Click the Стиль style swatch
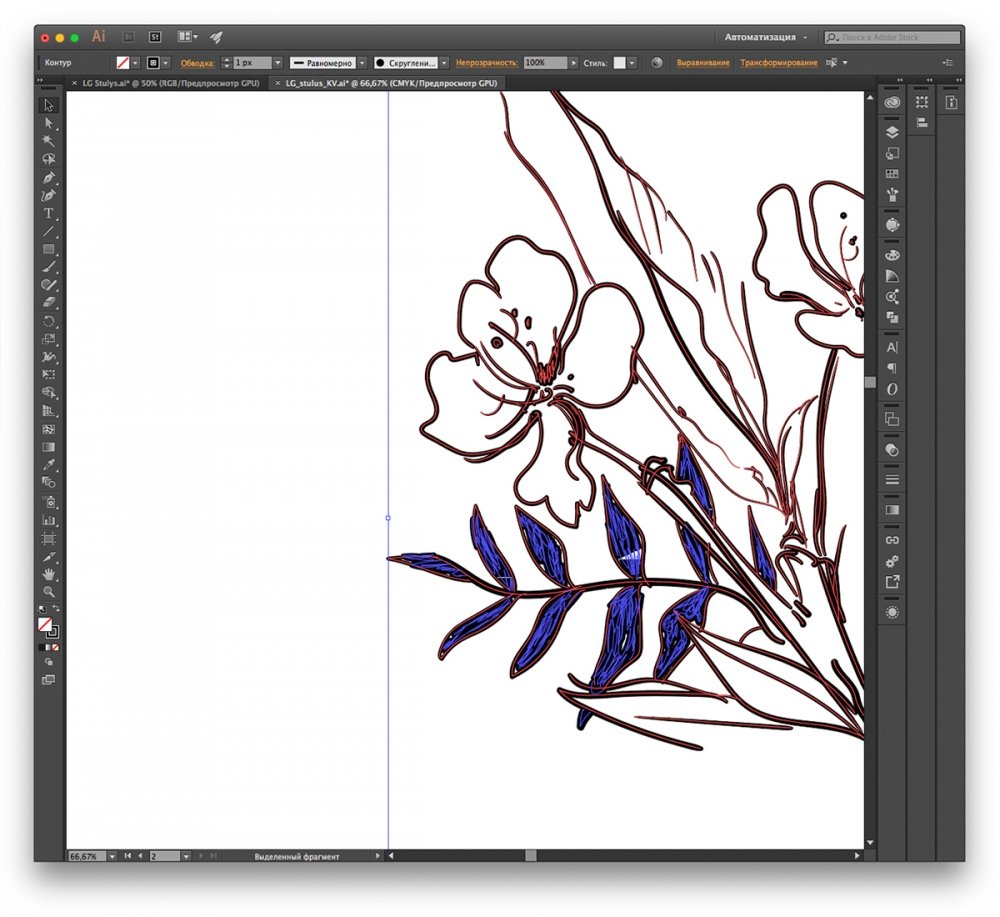 tap(619, 62)
